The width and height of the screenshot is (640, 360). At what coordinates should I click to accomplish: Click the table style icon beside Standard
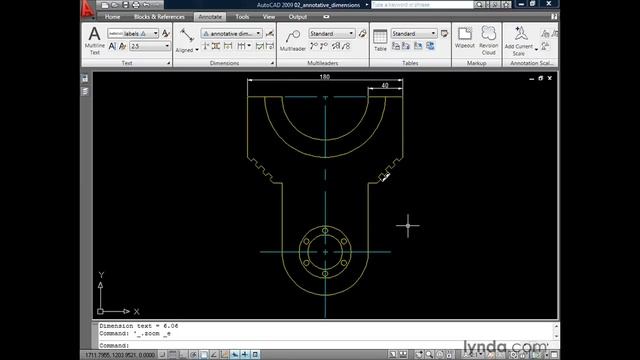coord(444,33)
